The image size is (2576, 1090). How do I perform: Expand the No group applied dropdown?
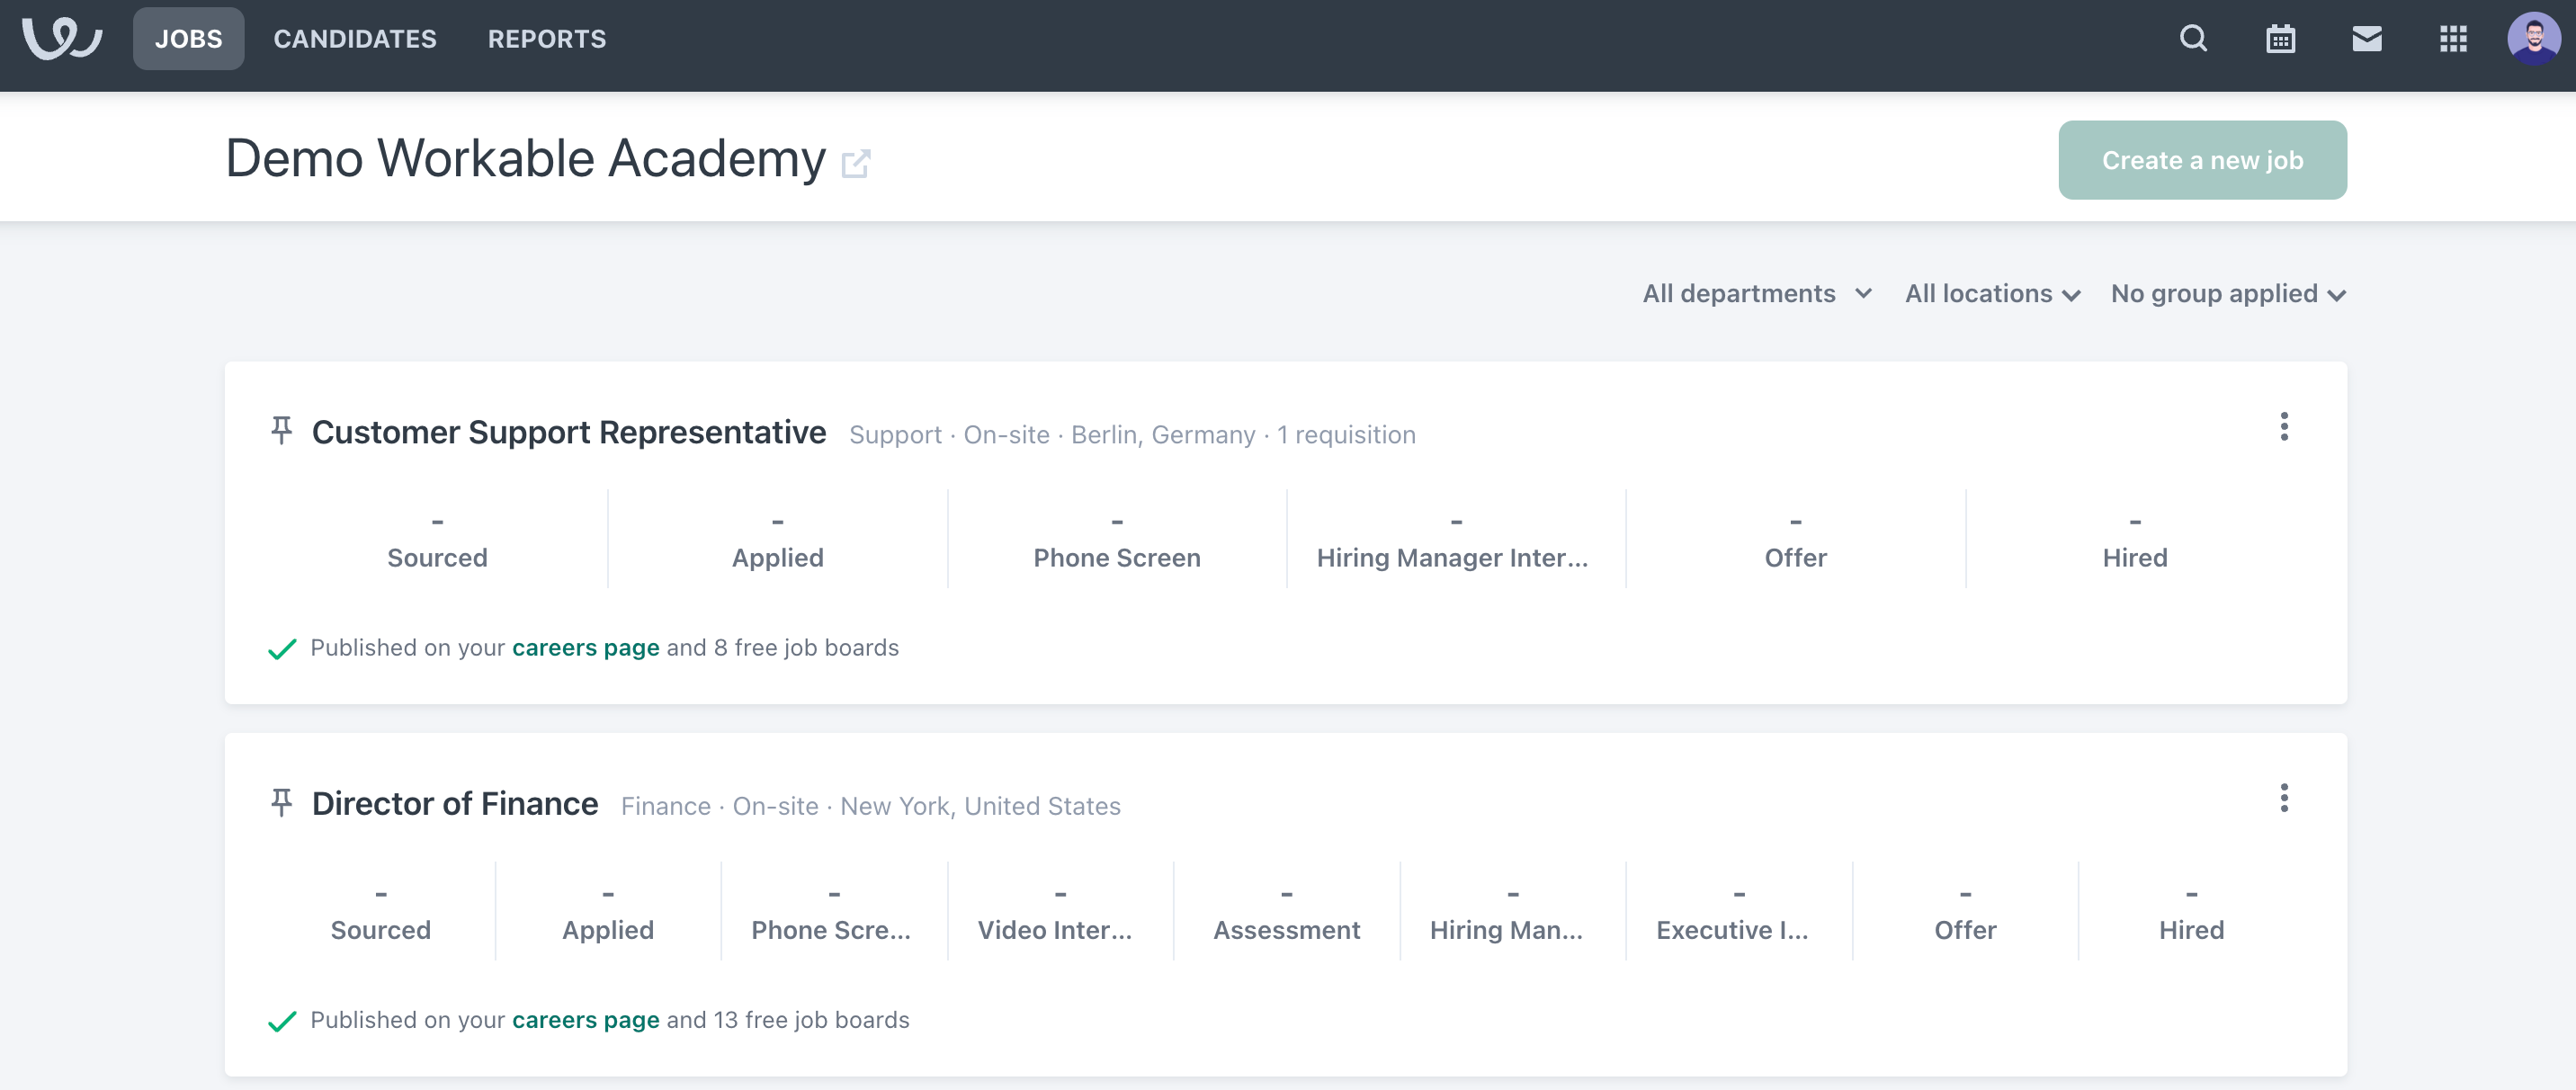(2228, 293)
